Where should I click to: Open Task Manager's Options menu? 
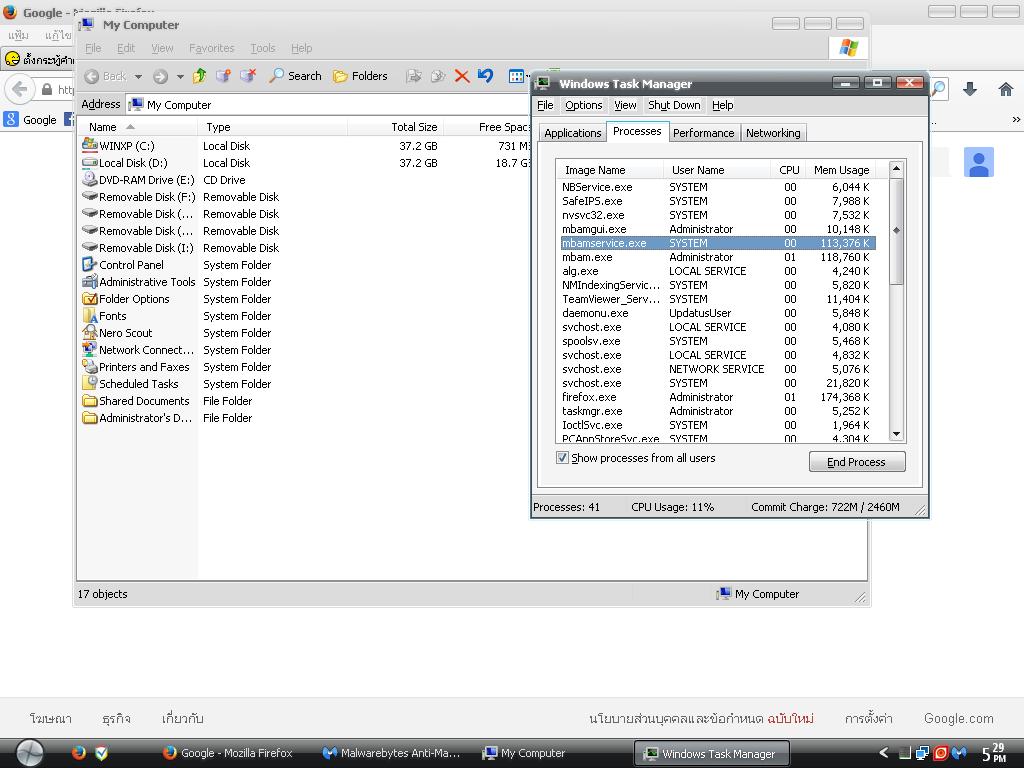click(584, 105)
